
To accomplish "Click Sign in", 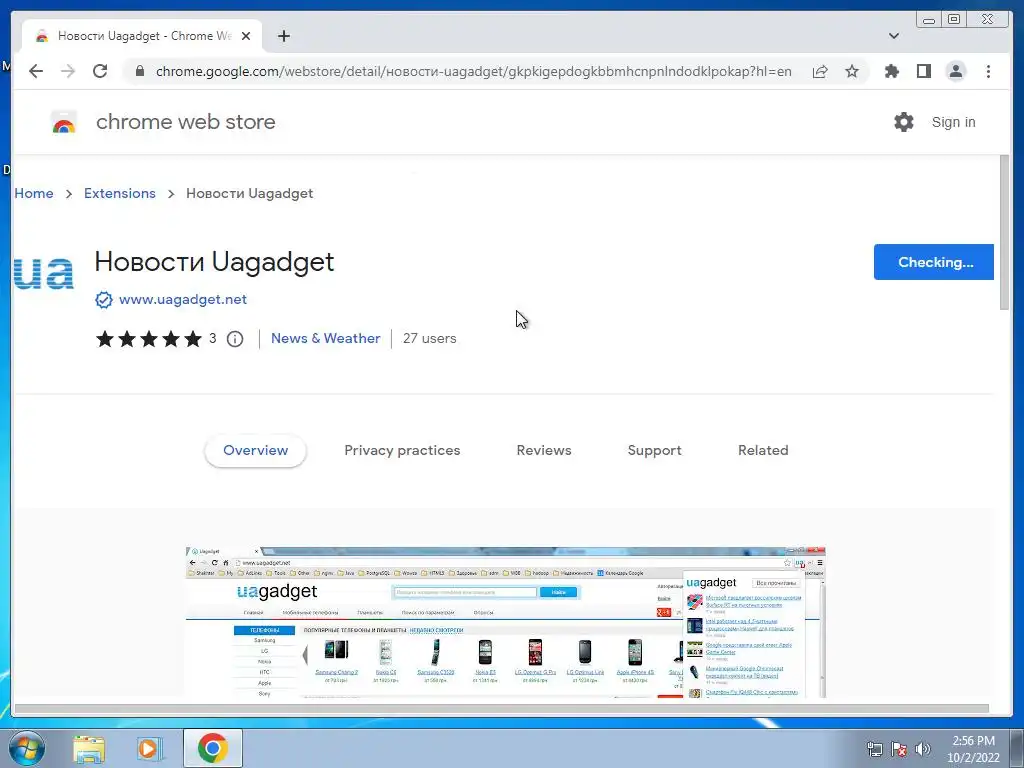I will click(953, 122).
